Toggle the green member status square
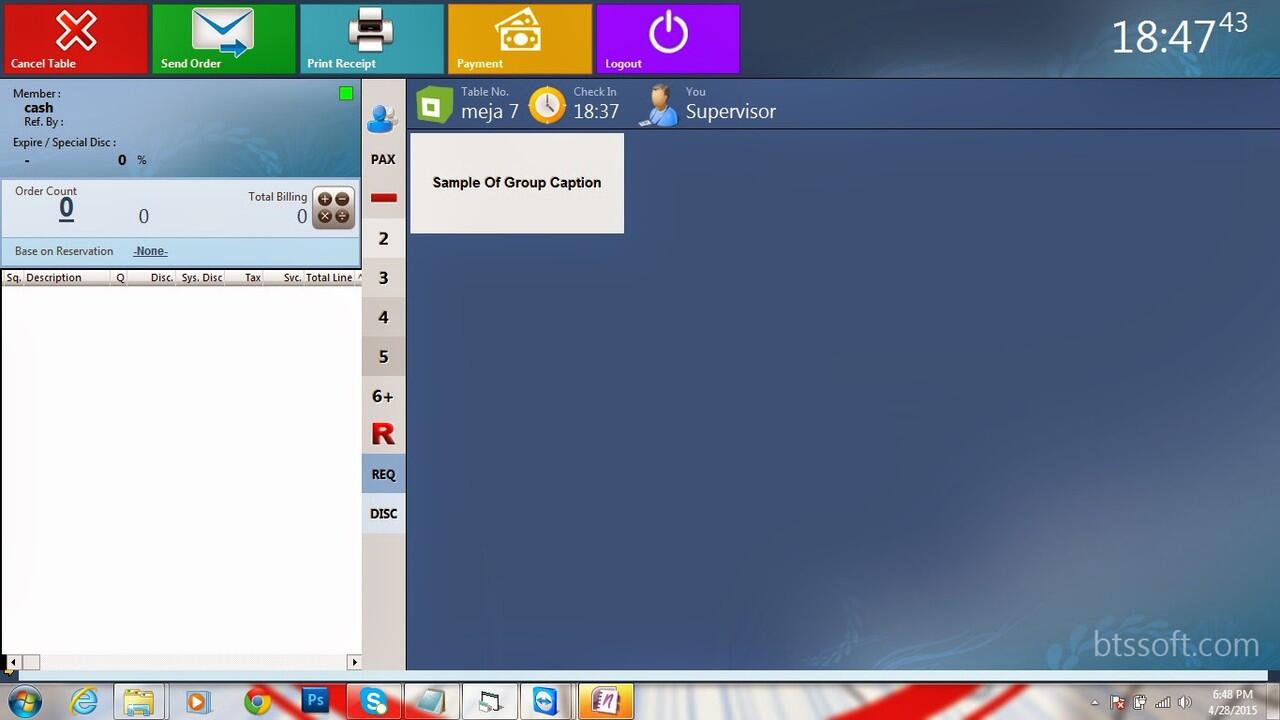 click(346, 93)
